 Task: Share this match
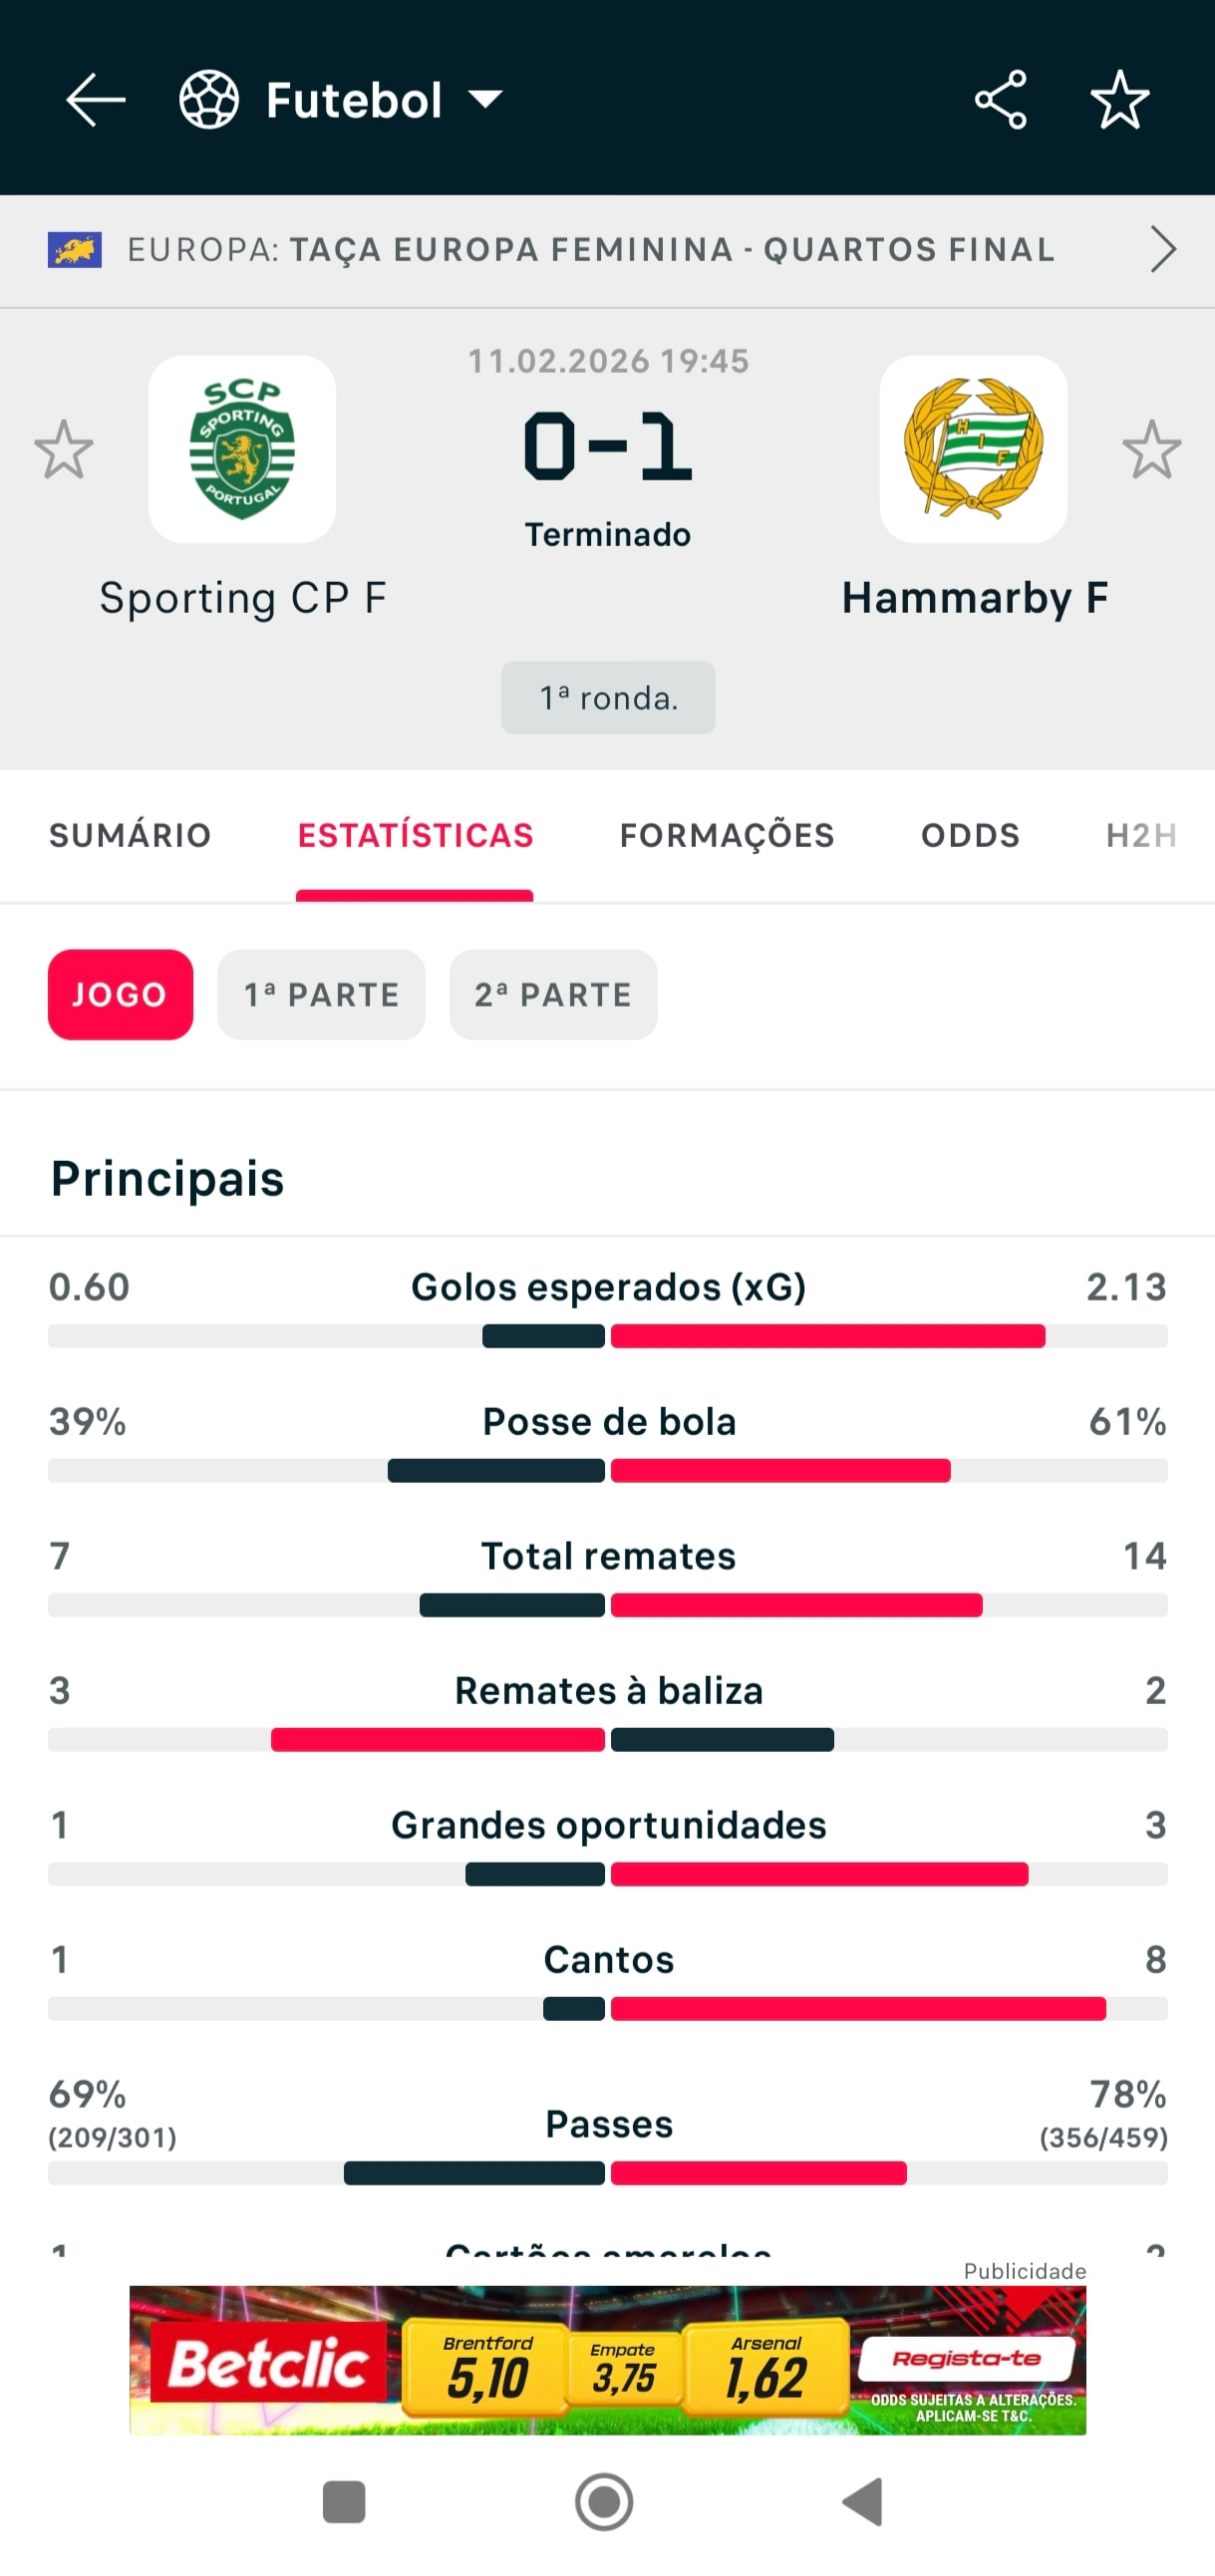pyautogui.click(x=1001, y=100)
